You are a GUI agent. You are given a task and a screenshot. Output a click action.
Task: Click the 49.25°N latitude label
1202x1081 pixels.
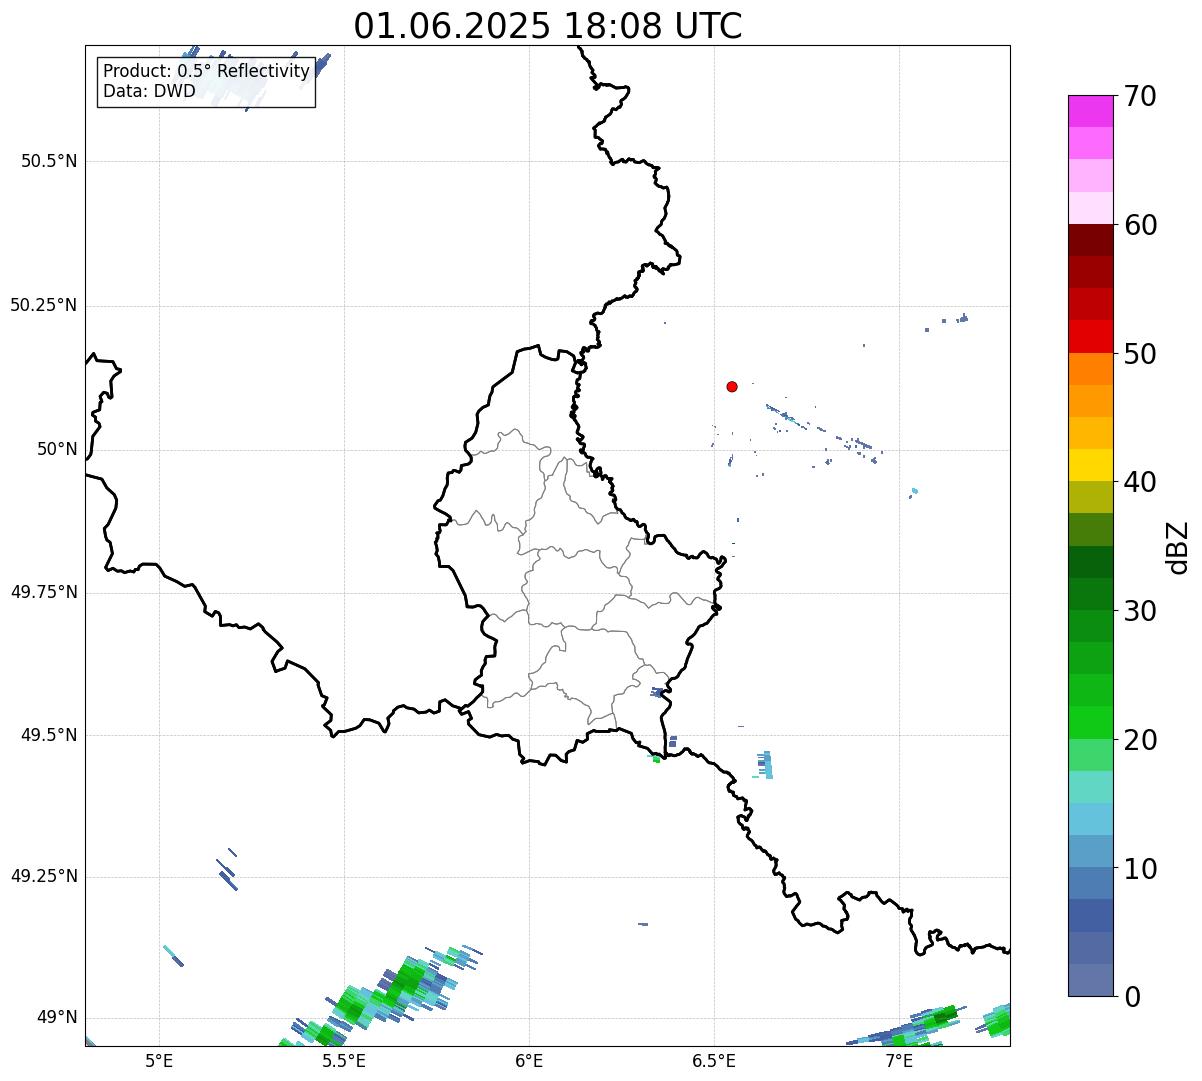[44, 877]
